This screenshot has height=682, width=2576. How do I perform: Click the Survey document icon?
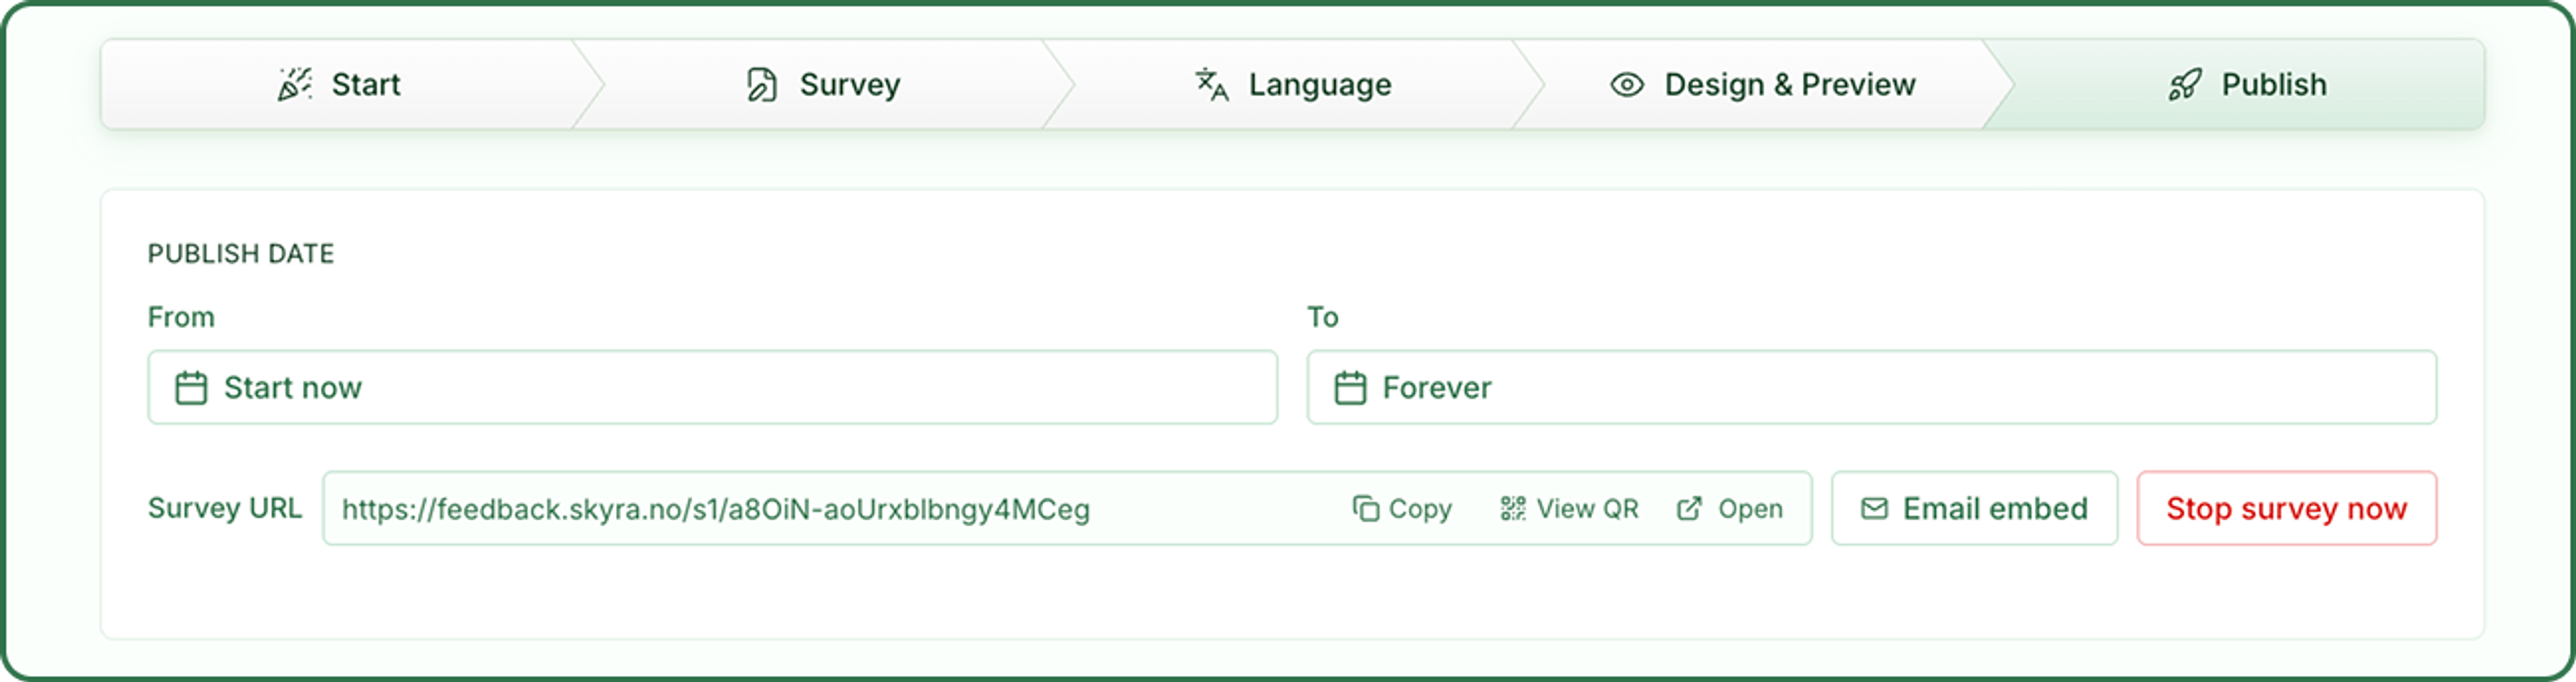coord(761,85)
